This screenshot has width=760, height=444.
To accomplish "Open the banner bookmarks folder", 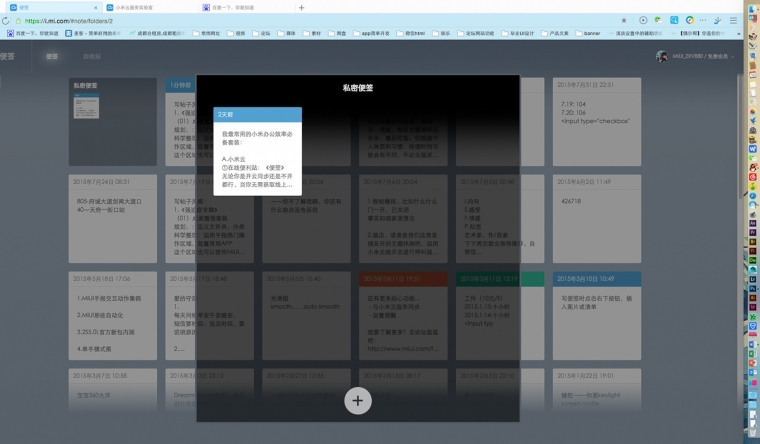I will [587, 33].
